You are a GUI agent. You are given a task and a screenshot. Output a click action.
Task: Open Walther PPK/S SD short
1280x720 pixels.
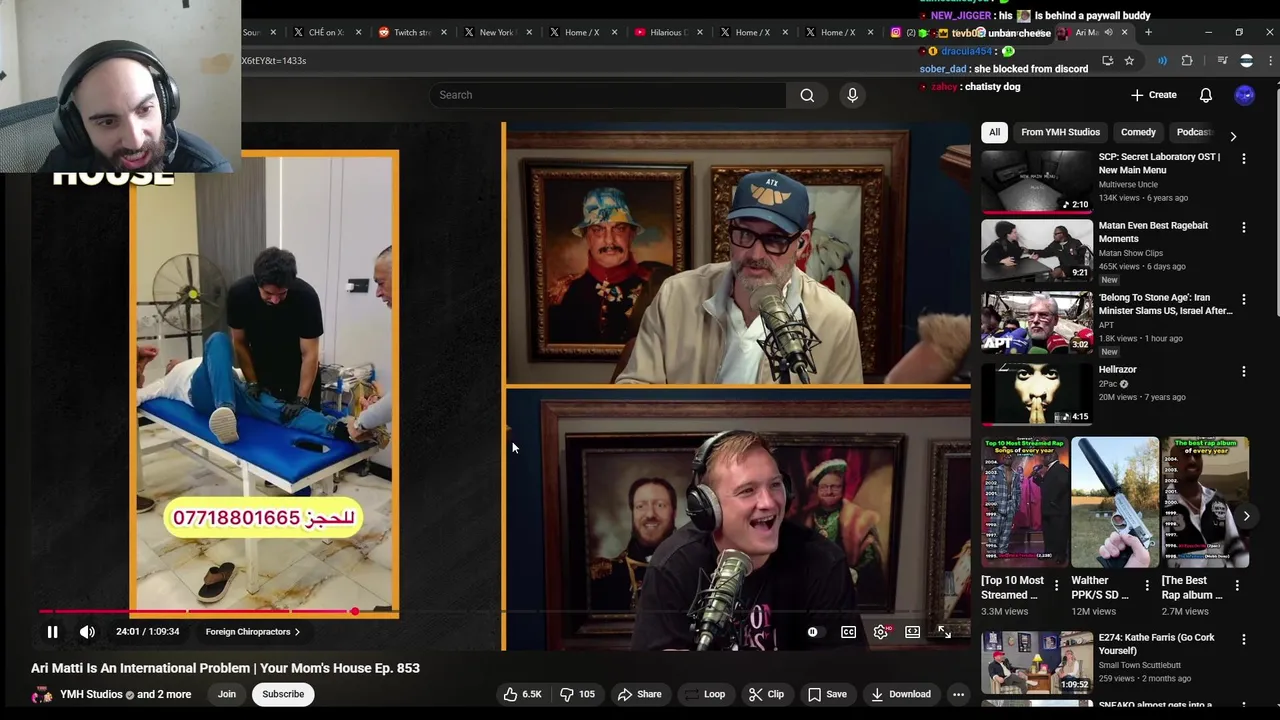pos(1115,502)
